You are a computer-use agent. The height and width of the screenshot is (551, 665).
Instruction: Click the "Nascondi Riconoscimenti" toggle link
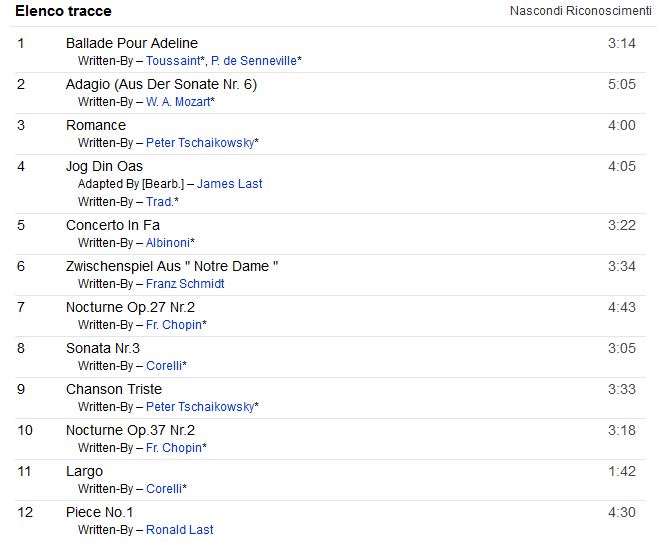[x=579, y=11]
